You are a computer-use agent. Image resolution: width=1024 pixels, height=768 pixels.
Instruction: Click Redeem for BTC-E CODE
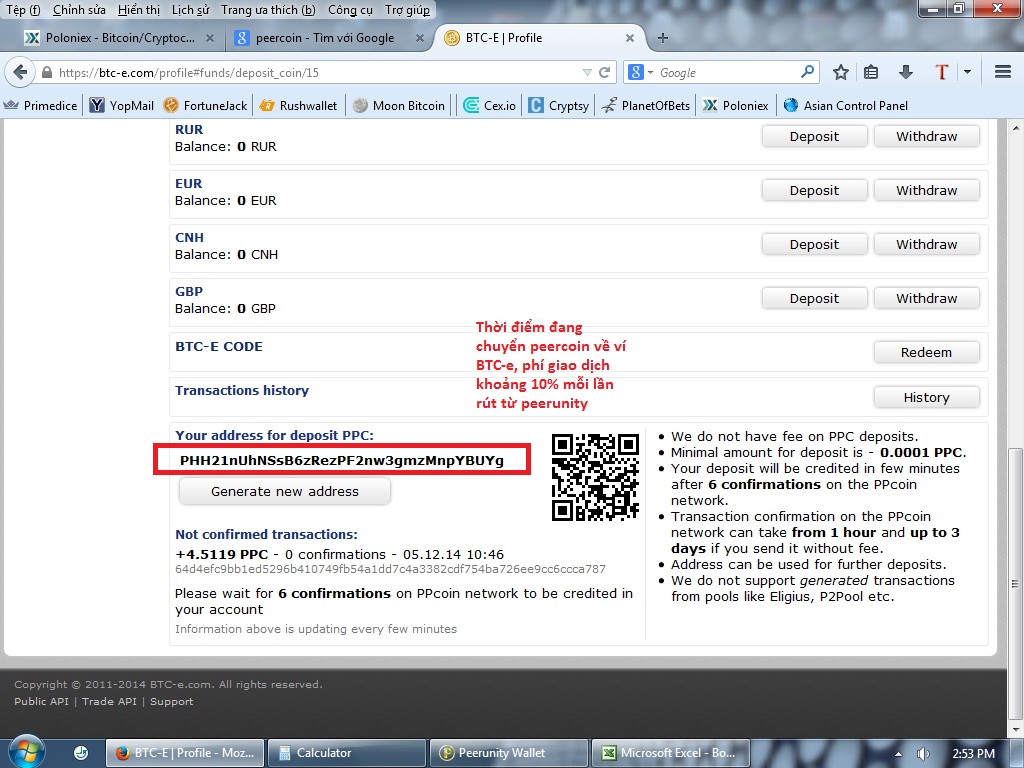click(927, 353)
